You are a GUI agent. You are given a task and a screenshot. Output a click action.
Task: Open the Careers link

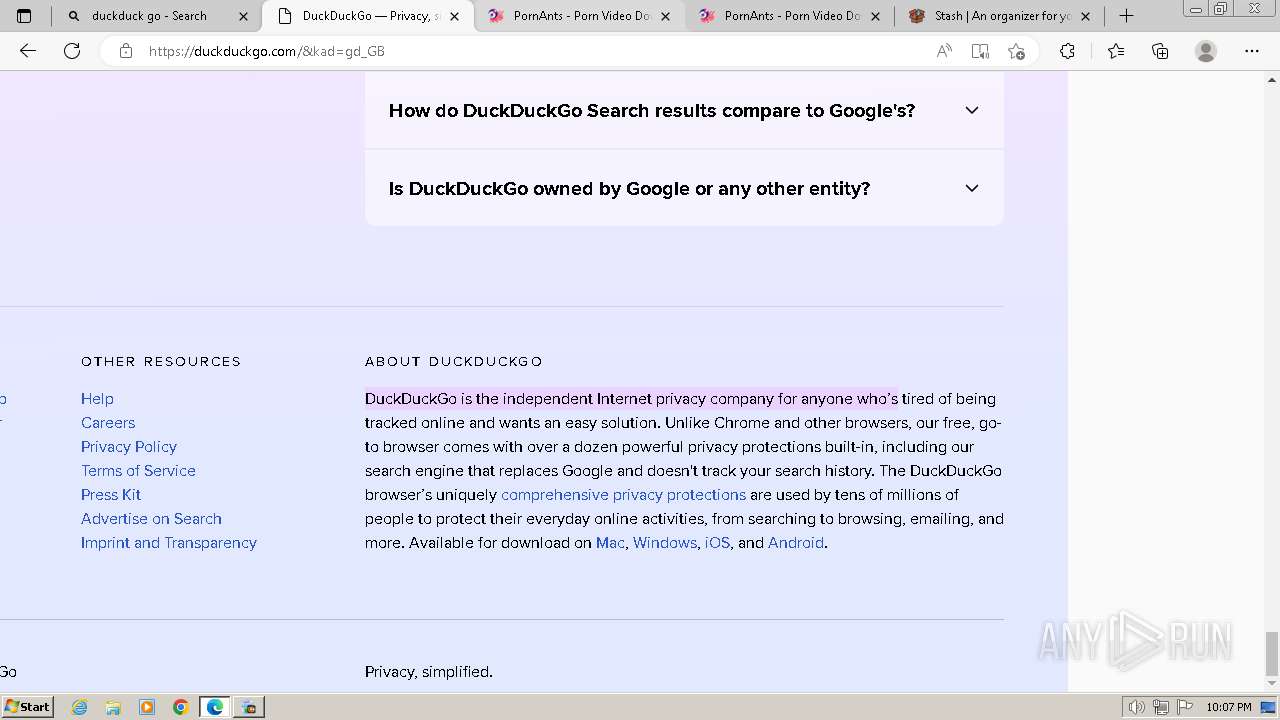108,422
